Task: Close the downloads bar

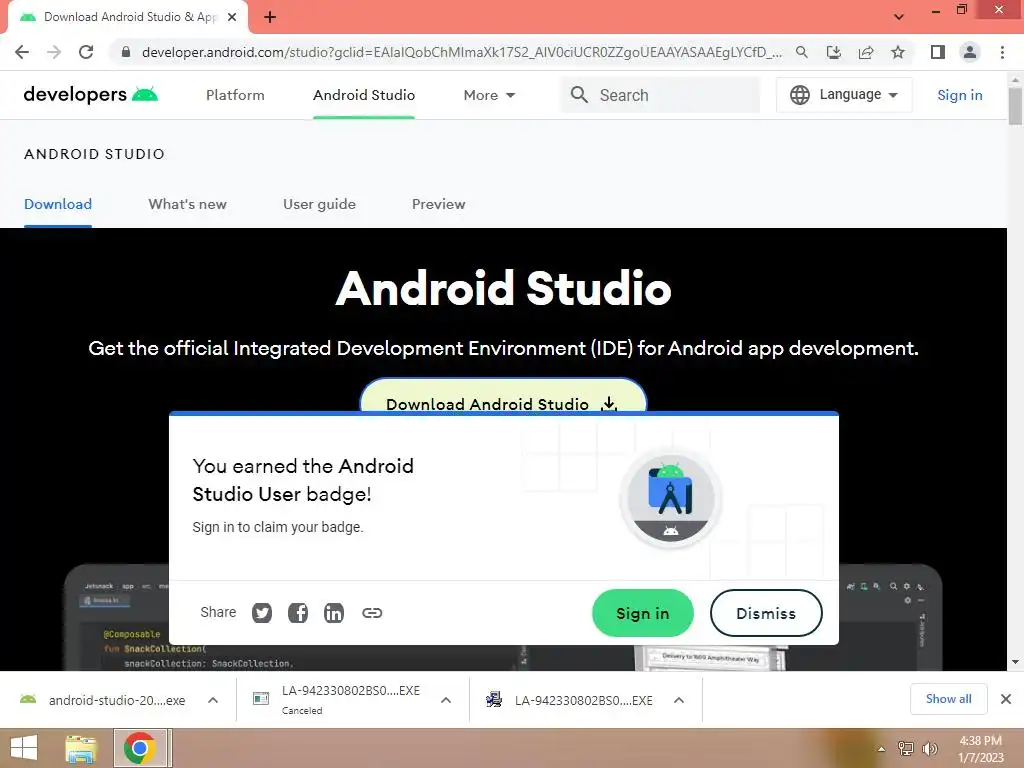Action: [x=1006, y=699]
